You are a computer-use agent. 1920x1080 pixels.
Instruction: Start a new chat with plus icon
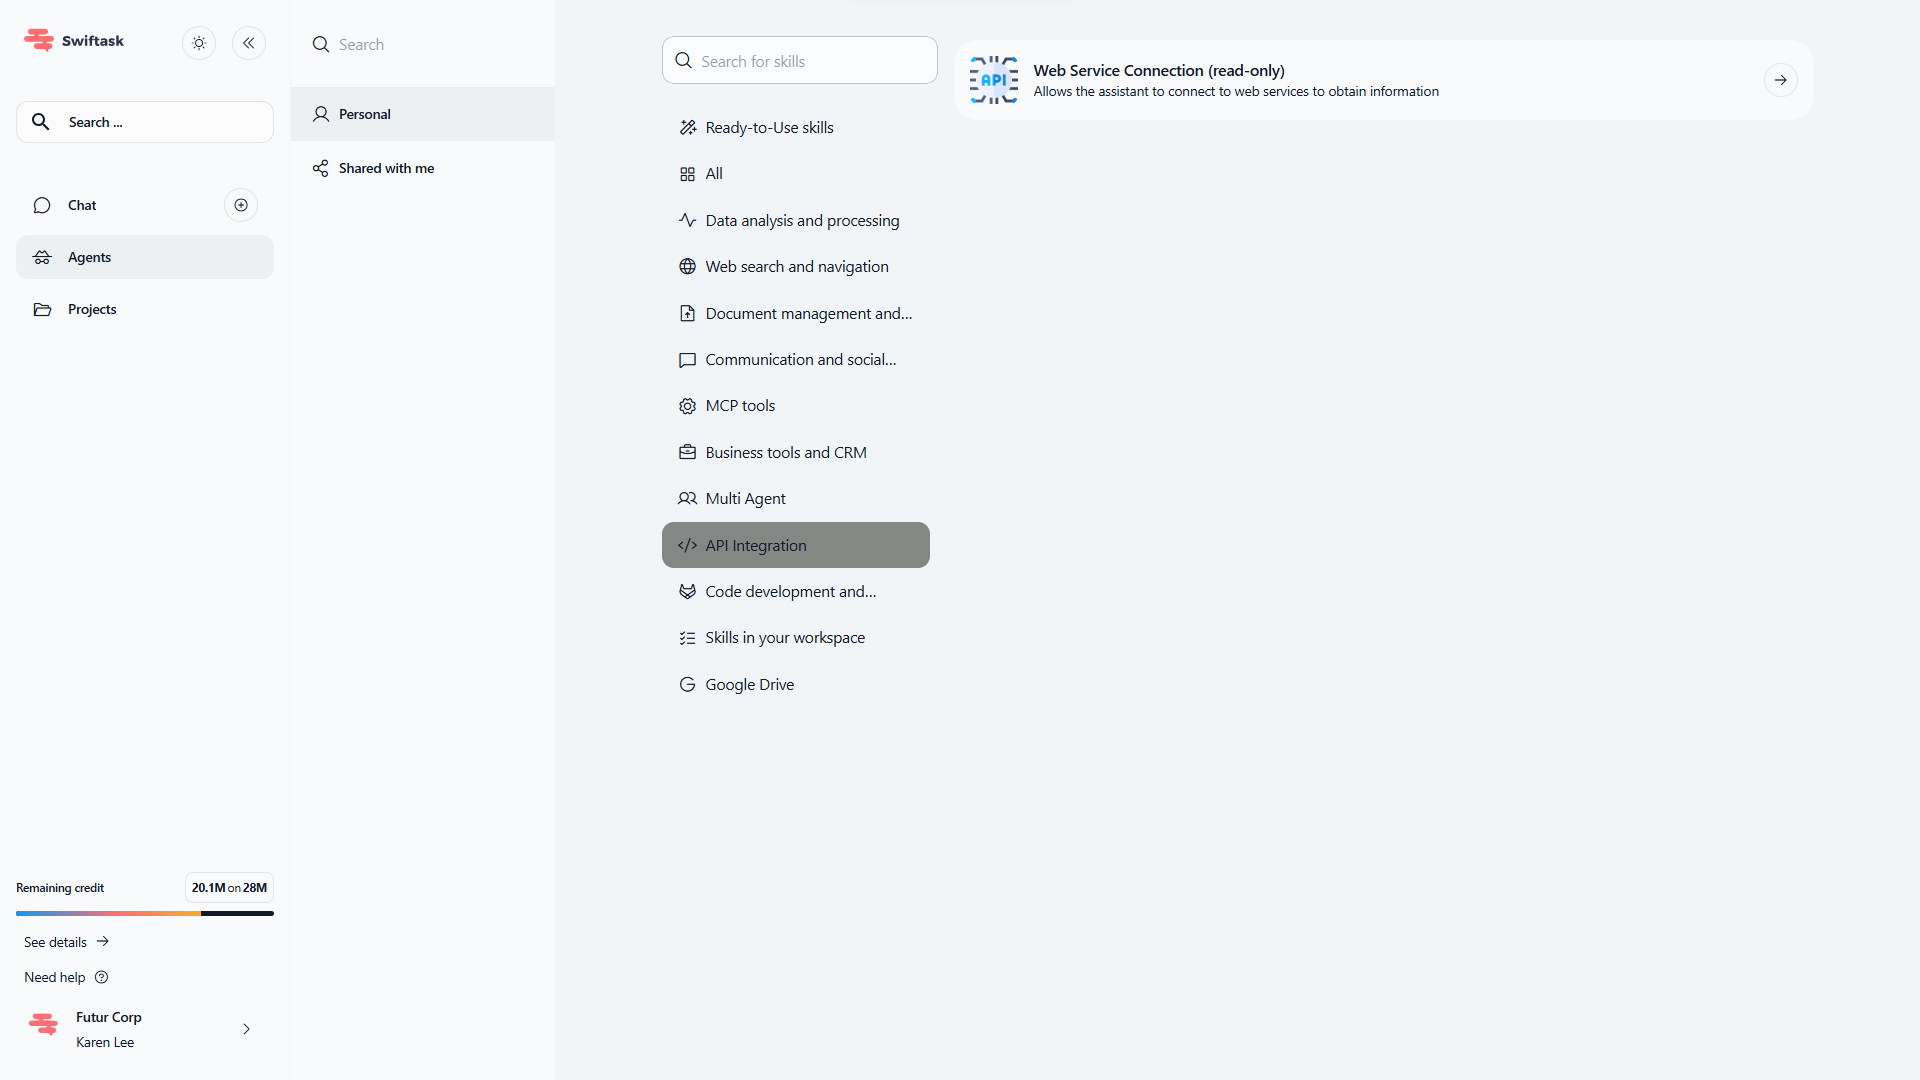[241, 205]
